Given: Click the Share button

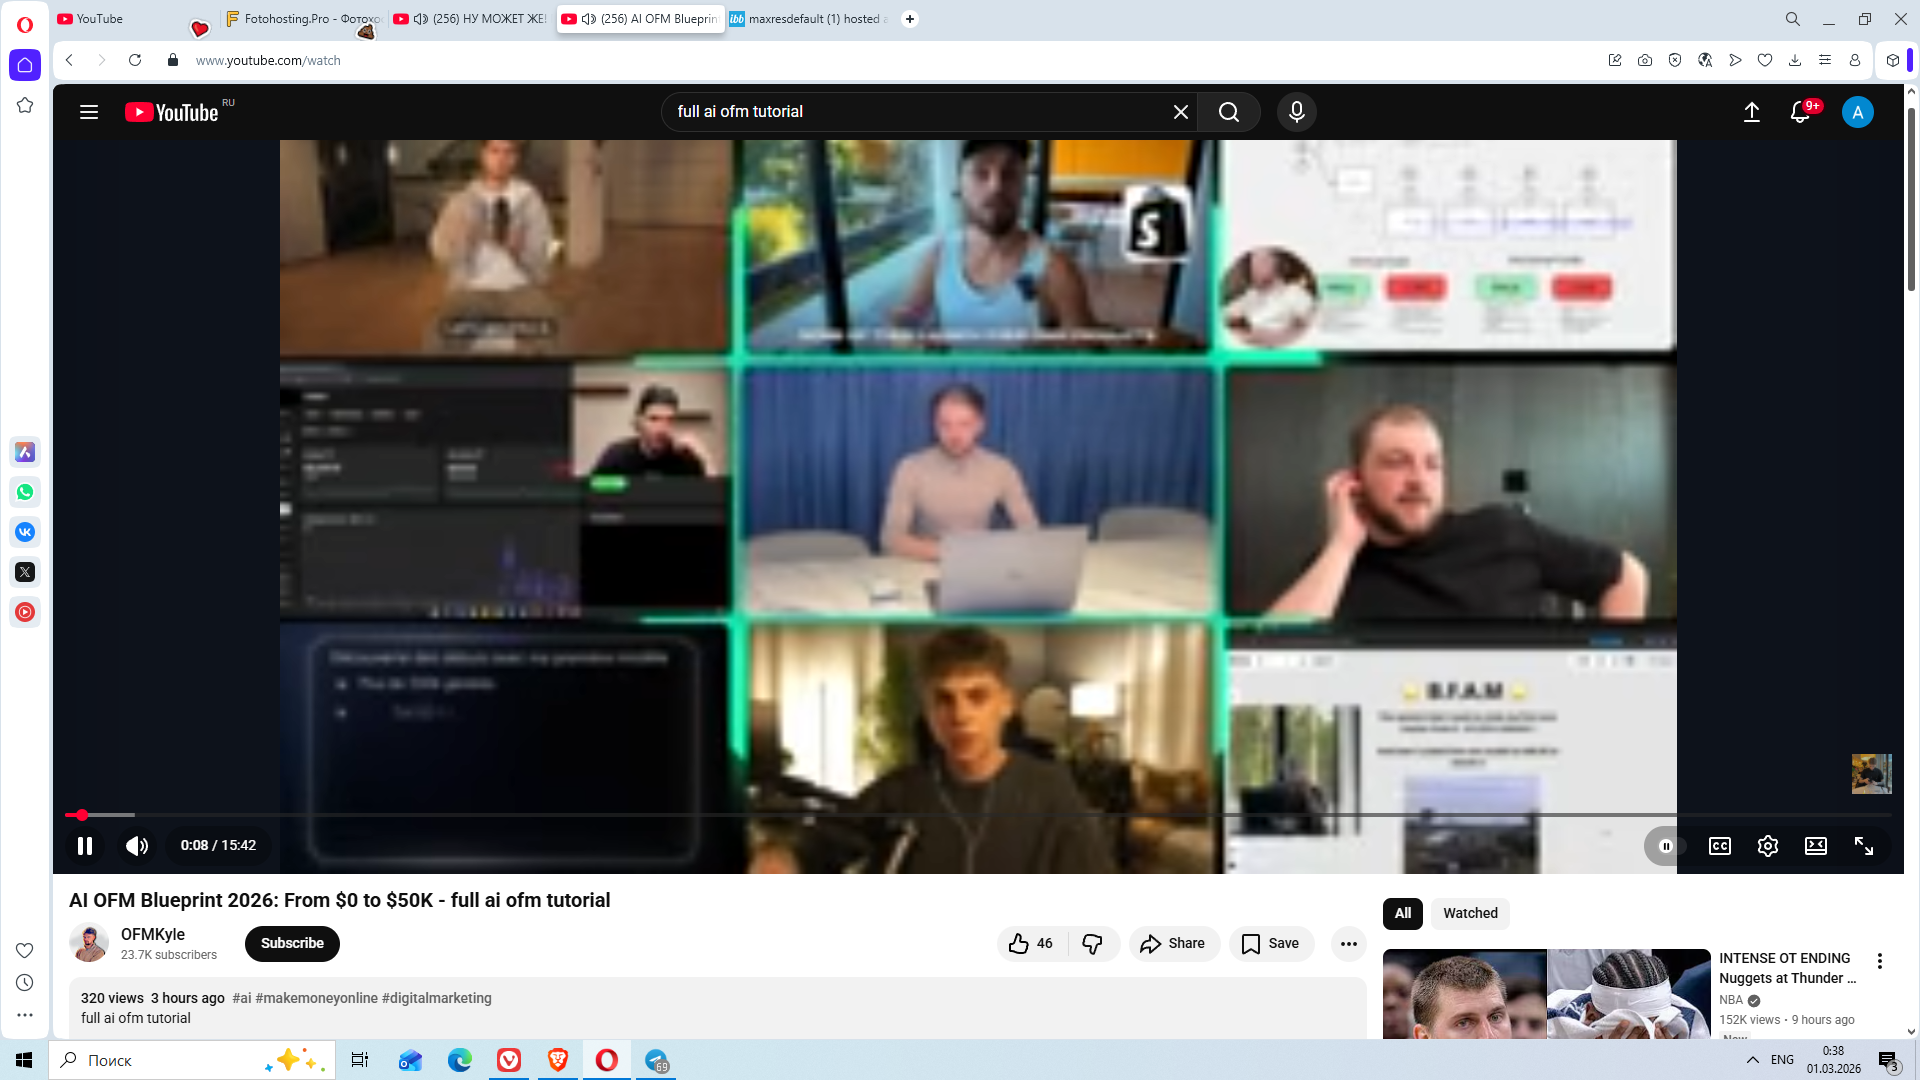Looking at the screenshot, I should point(1173,943).
